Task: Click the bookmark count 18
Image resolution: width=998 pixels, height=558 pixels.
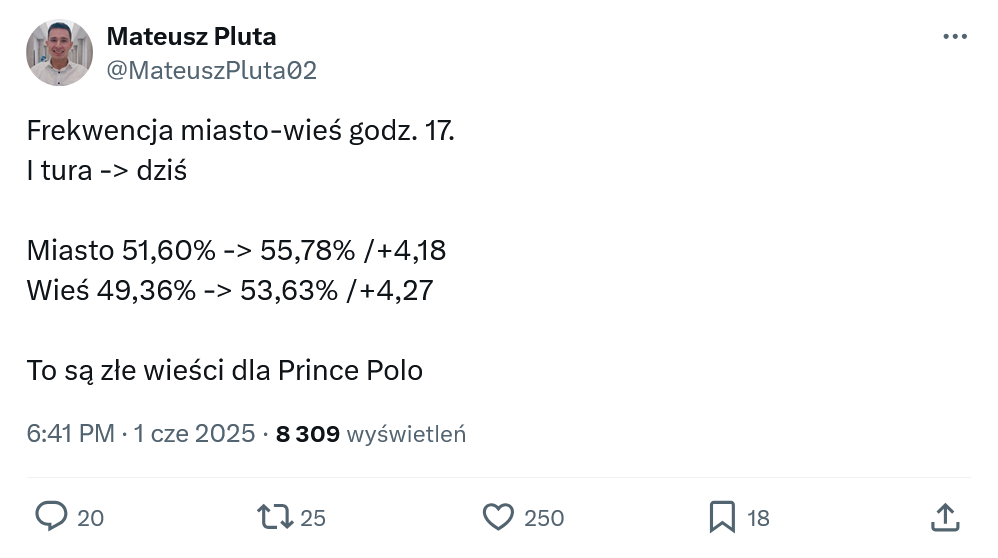Action: point(758,518)
